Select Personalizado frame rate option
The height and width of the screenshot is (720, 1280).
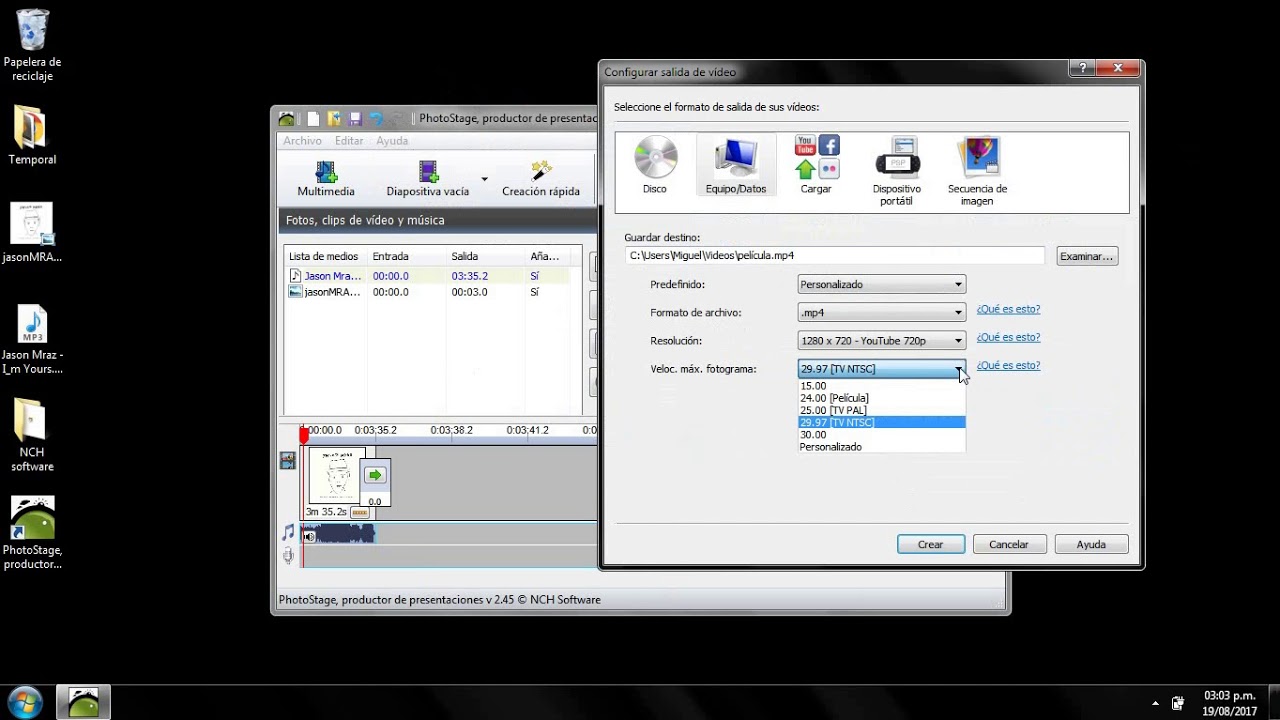[881, 447]
